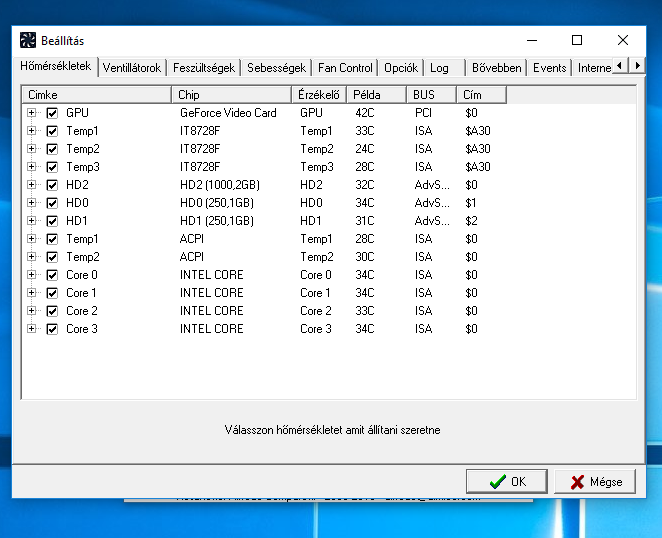Toggle the Core 0 checkbox

click(52, 275)
